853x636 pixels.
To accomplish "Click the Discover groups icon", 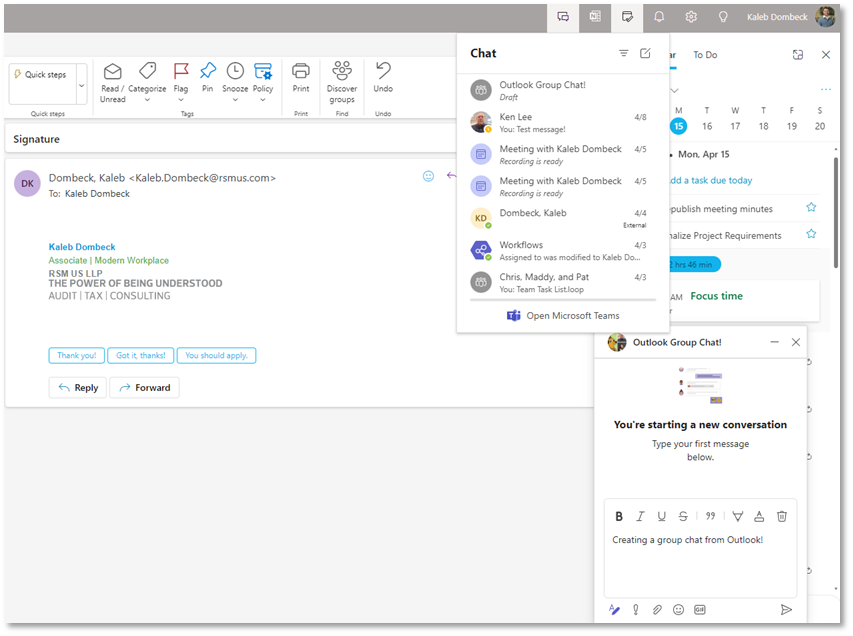I will [342, 81].
